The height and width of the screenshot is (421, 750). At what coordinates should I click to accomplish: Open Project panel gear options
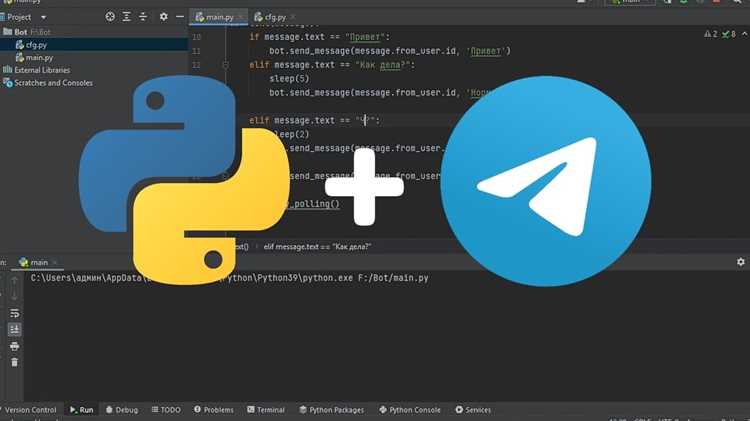164,17
